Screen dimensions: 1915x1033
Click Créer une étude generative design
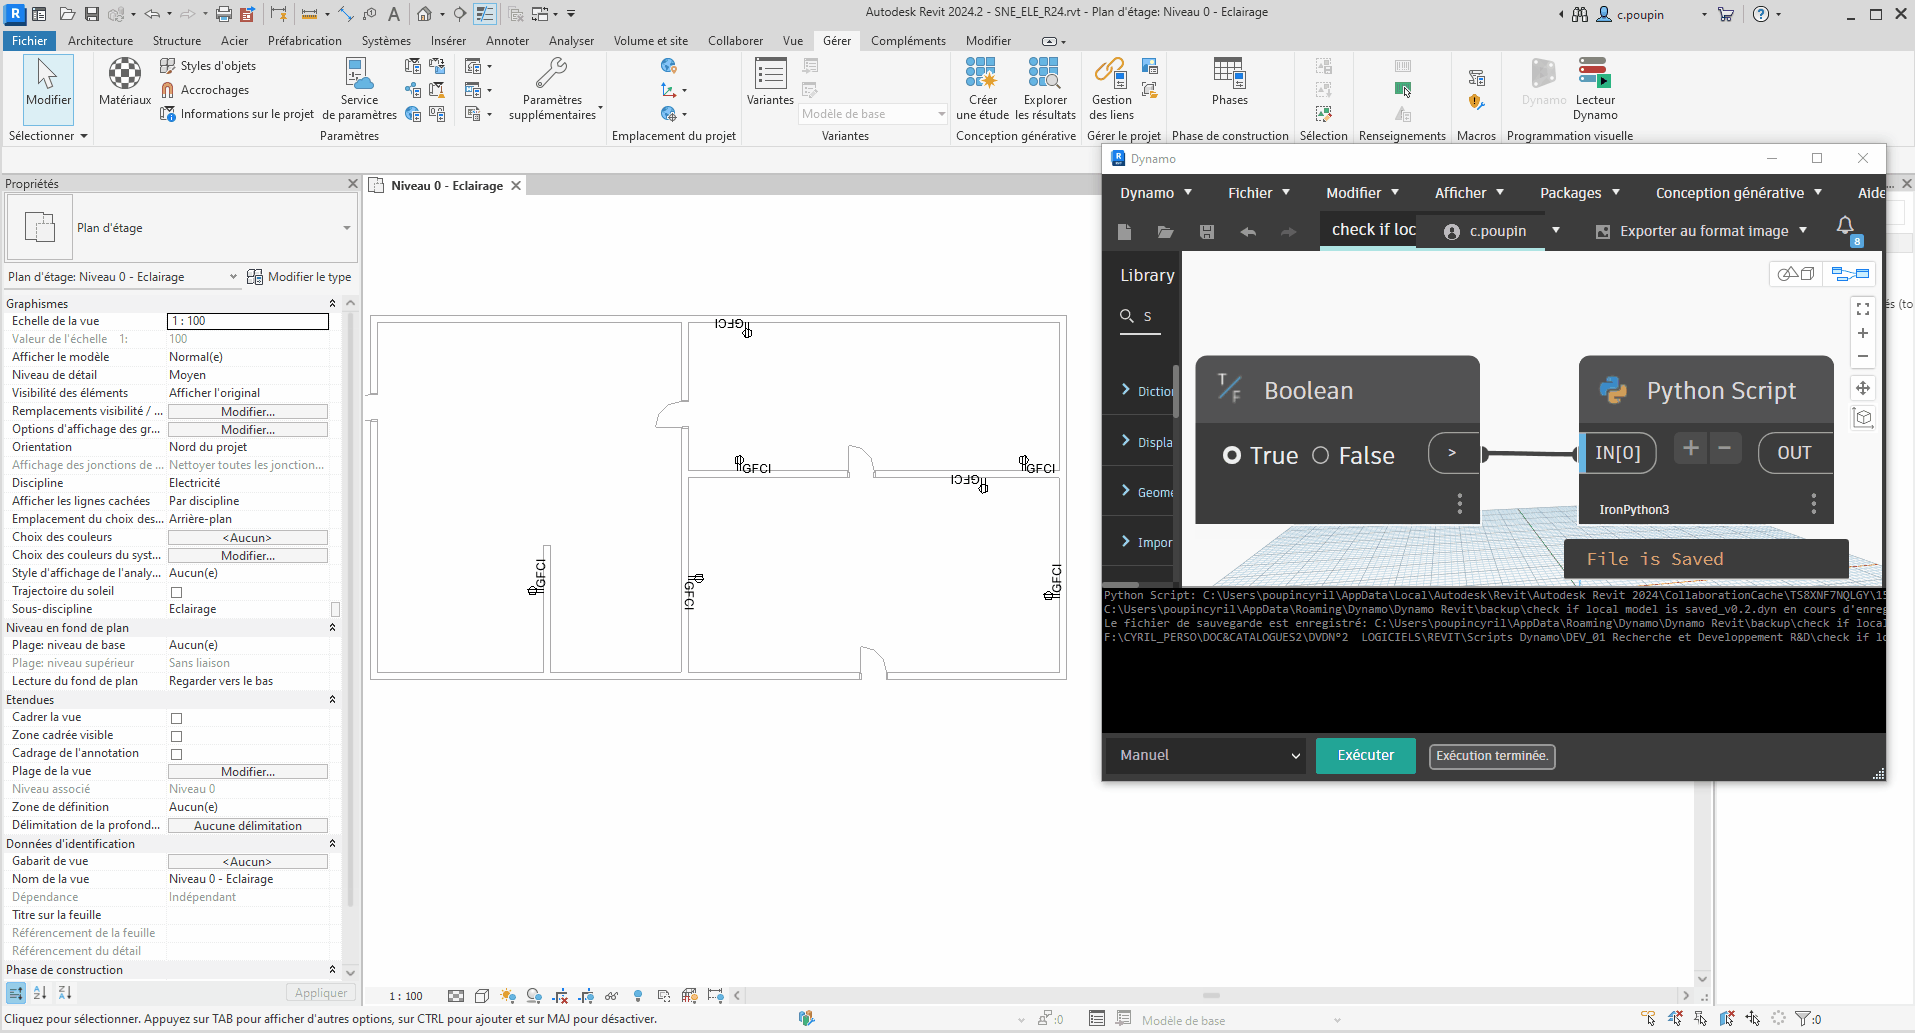982,89
